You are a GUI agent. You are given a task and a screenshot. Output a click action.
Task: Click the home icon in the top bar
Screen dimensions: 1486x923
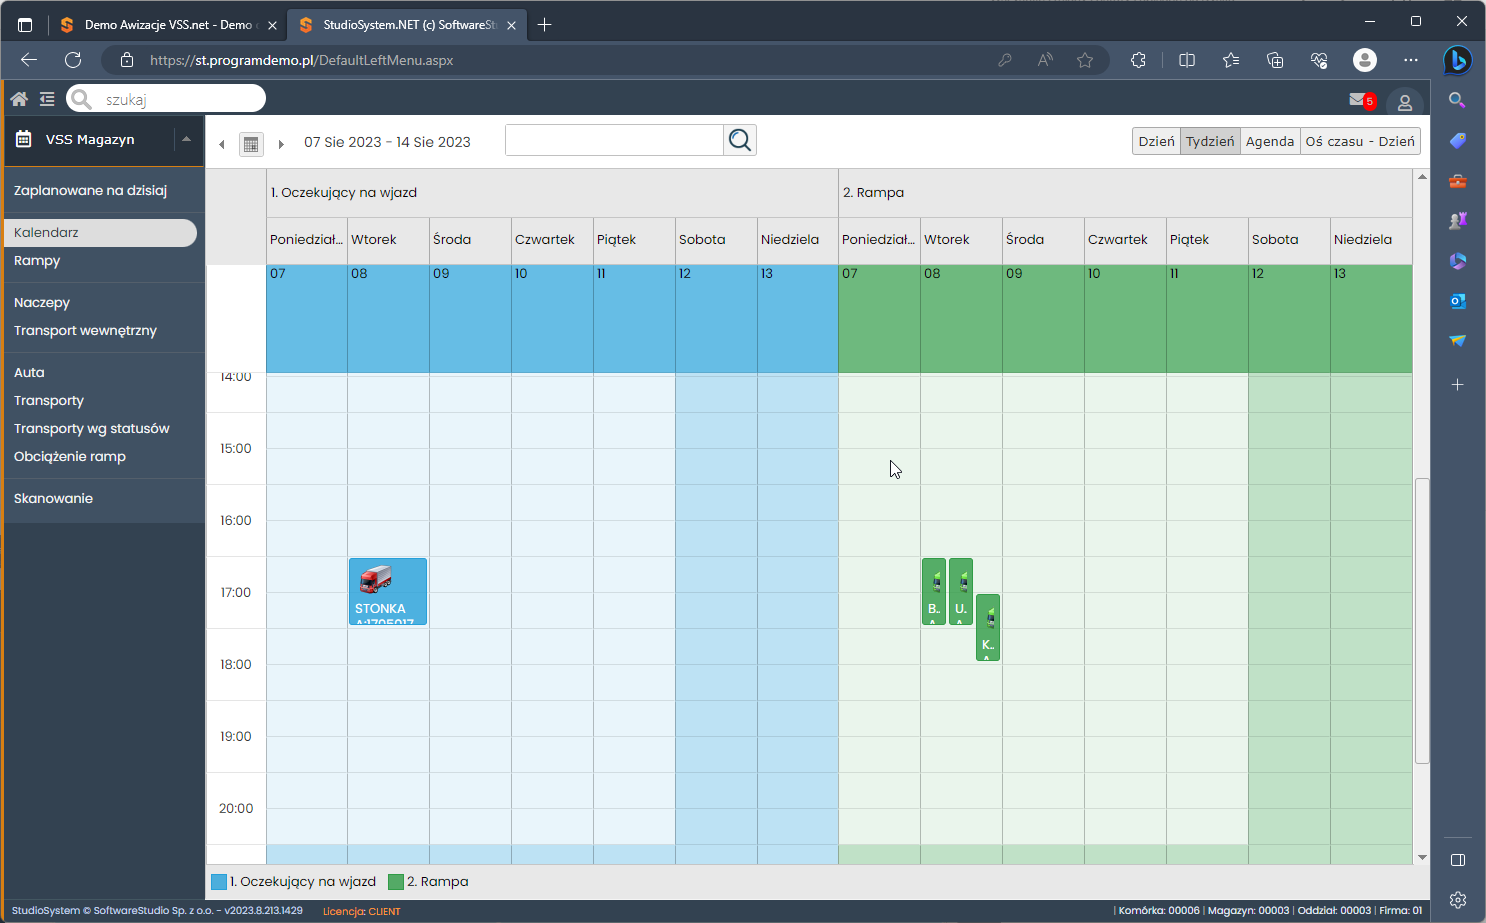pos(19,99)
